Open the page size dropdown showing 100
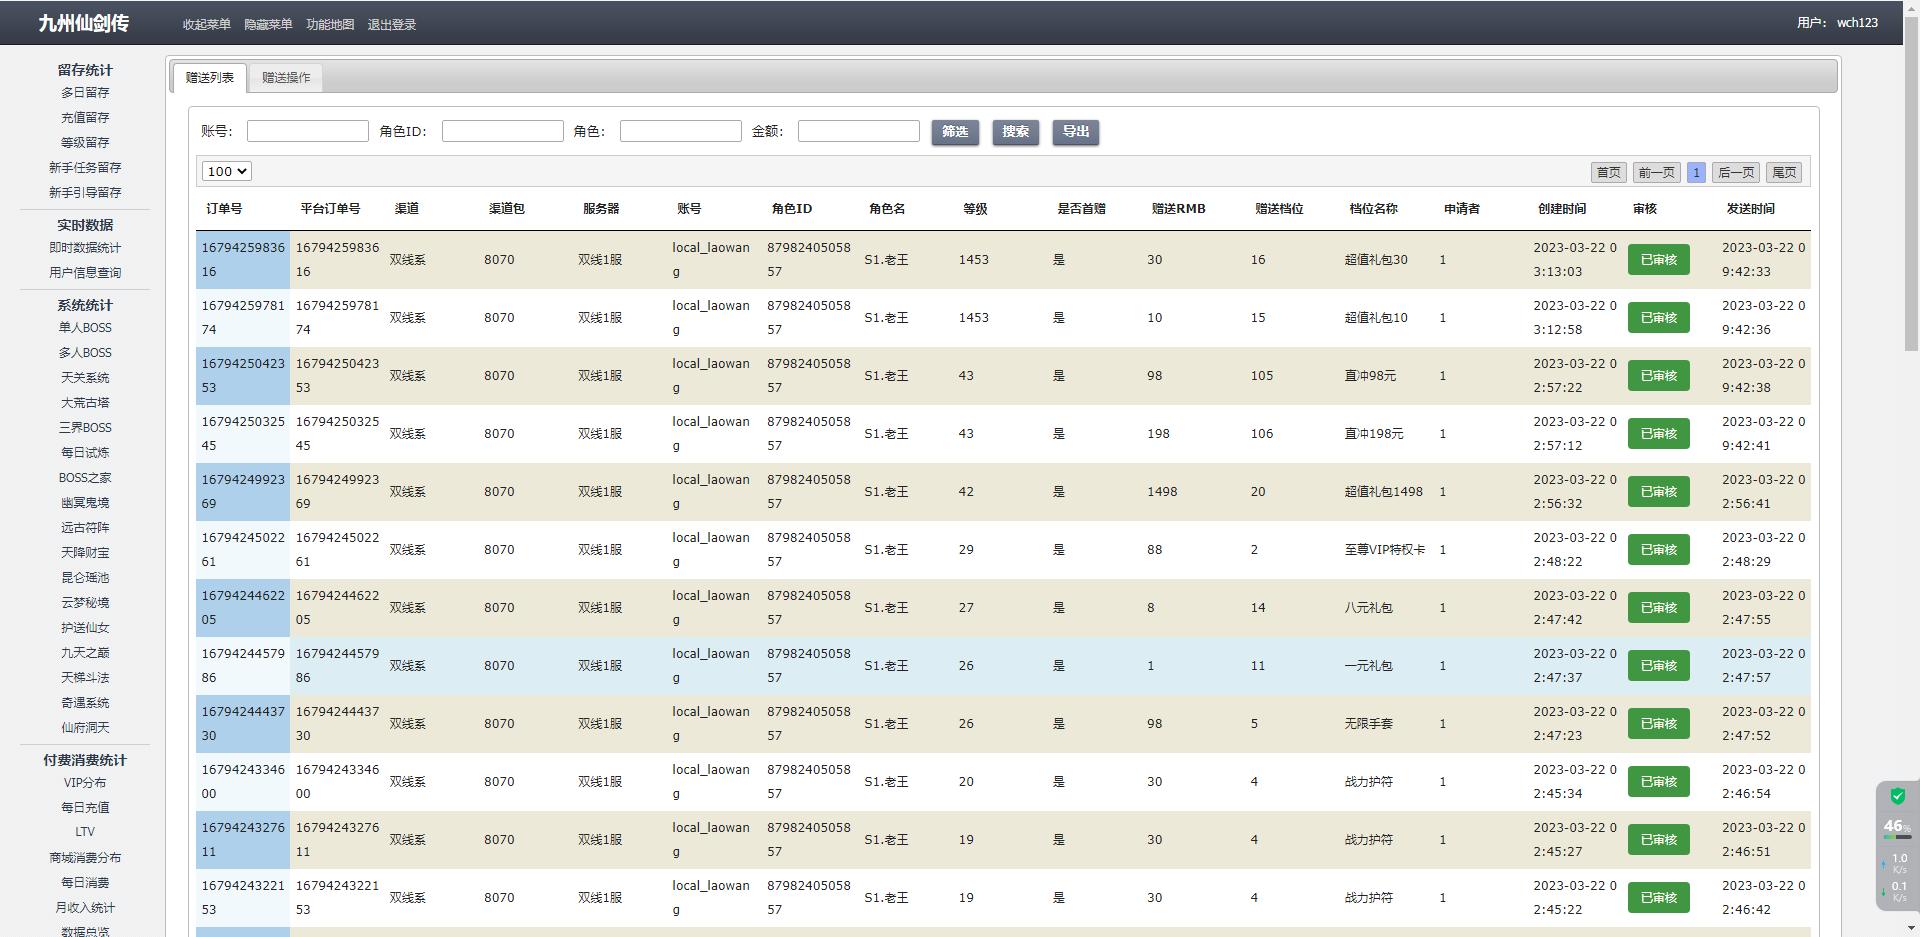The width and height of the screenshot is (1920, 937). point(227,171)
